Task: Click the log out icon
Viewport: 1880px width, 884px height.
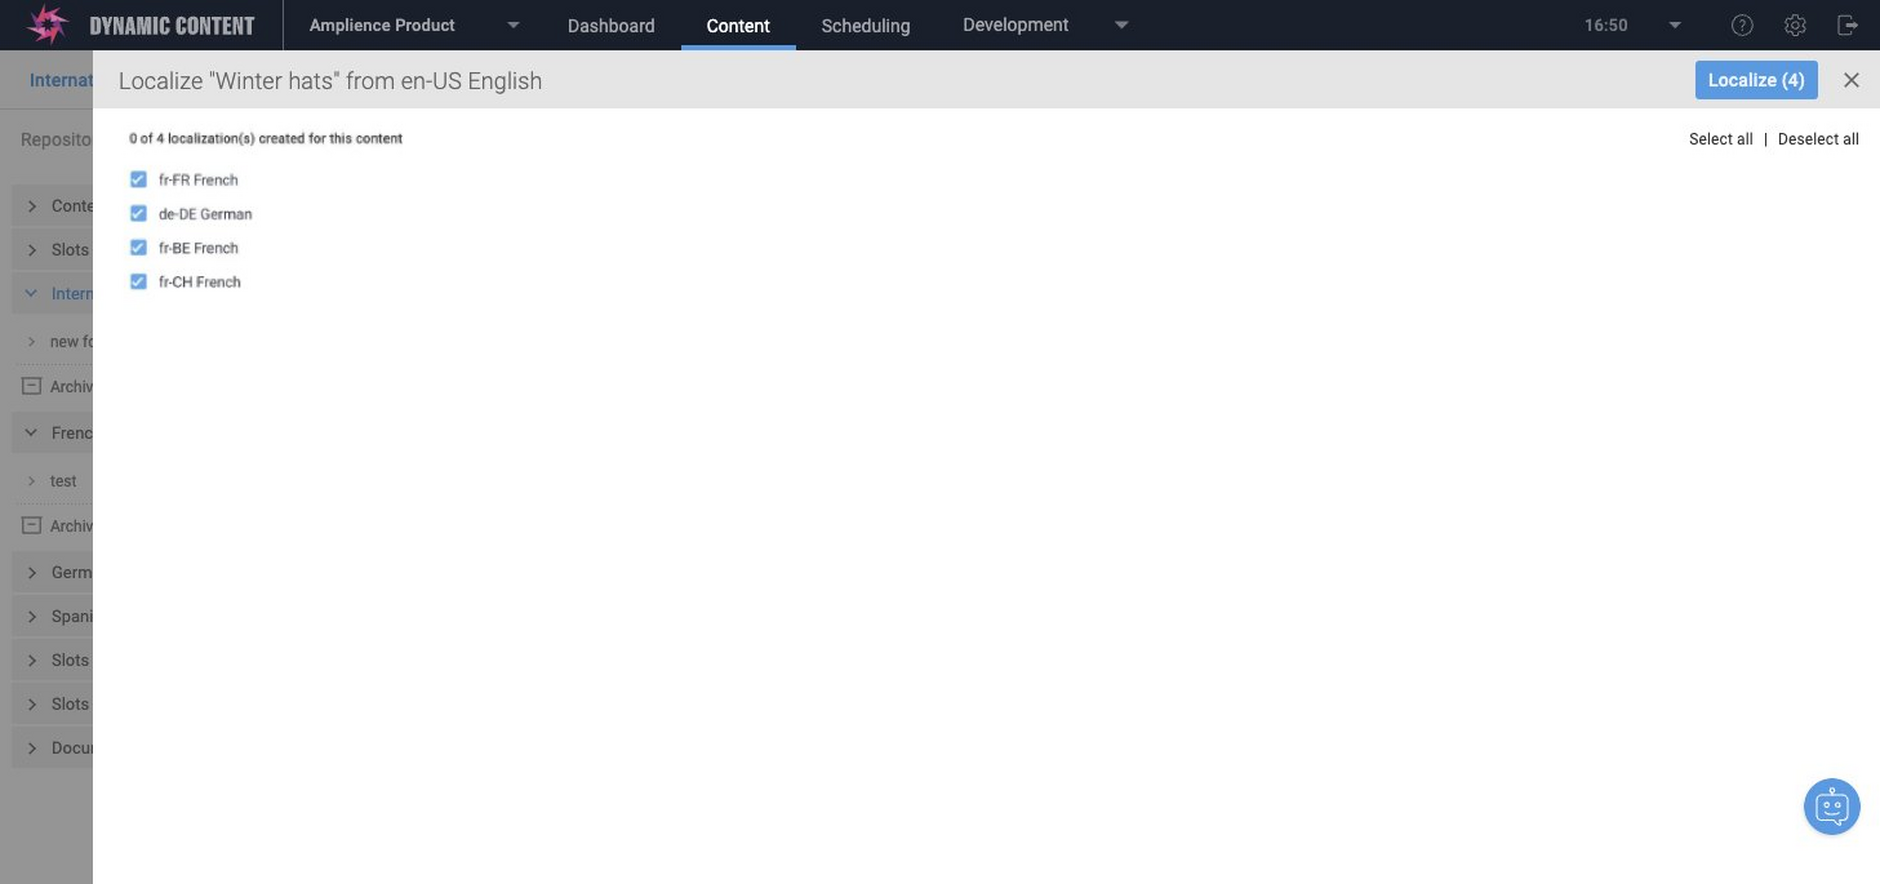Action: [x=1848, y=25]
